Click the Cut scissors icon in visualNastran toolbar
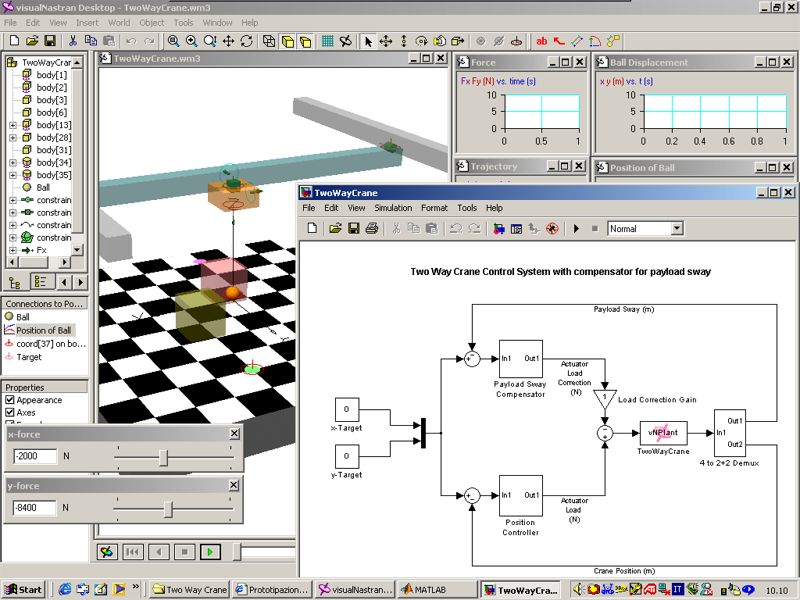The image size is (800, 600). (x=72, y=41)
